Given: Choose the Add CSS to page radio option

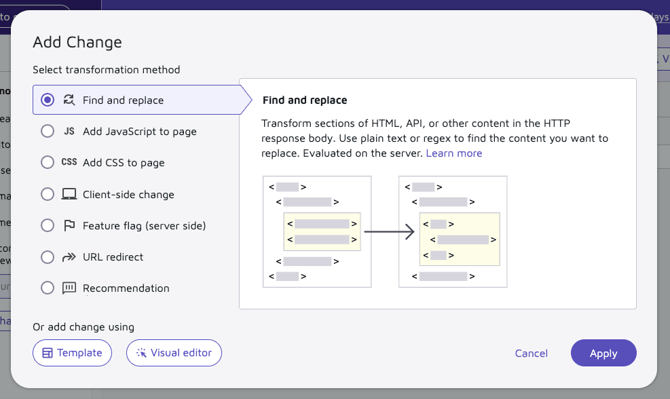Looking at the screenshot, I should pyautogui.click(x=47, y=162).
